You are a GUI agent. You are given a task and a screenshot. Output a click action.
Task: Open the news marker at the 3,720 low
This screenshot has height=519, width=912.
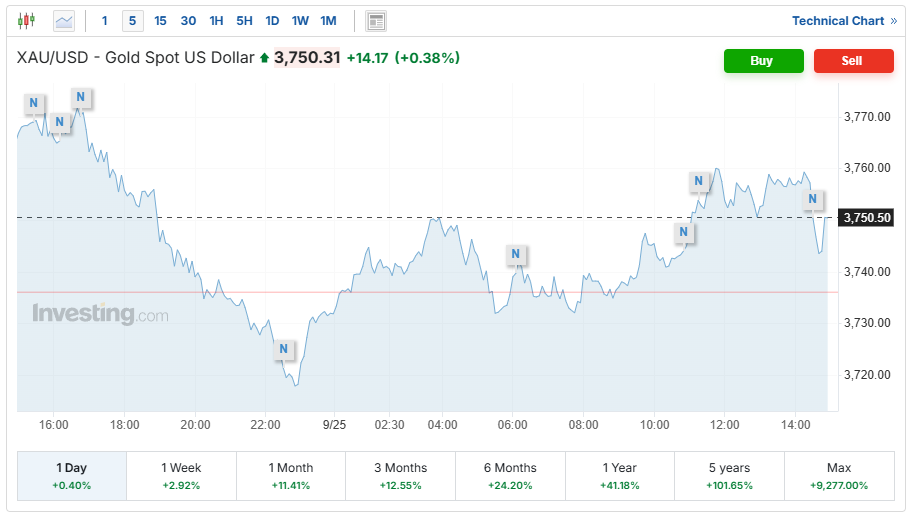click(284, 349)
